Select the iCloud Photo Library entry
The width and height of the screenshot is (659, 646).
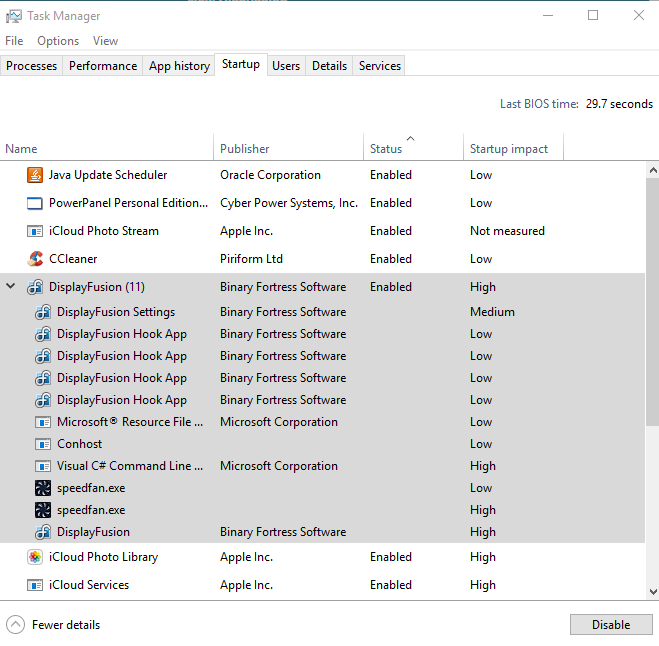click(103, 557)
